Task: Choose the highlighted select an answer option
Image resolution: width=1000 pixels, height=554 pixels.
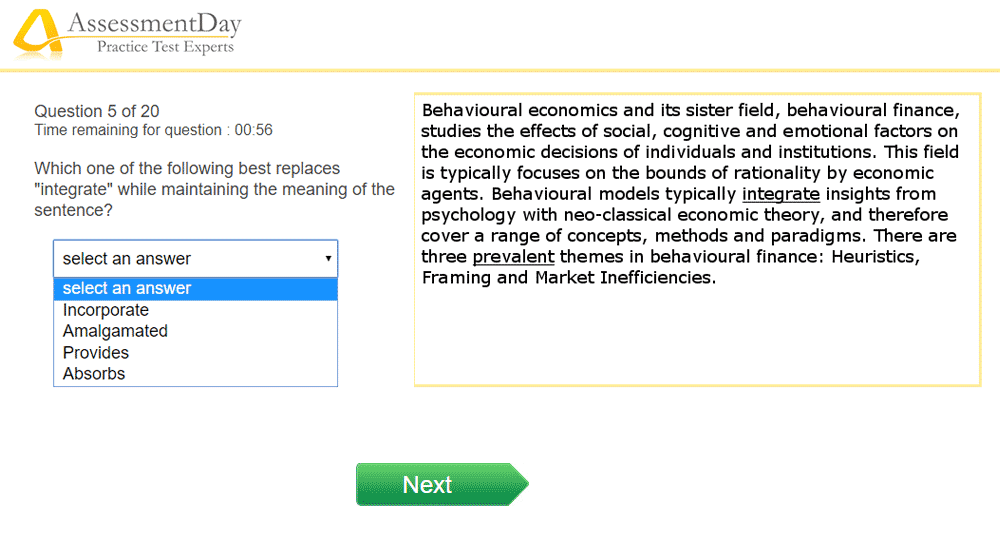Action: pos(195,289)
